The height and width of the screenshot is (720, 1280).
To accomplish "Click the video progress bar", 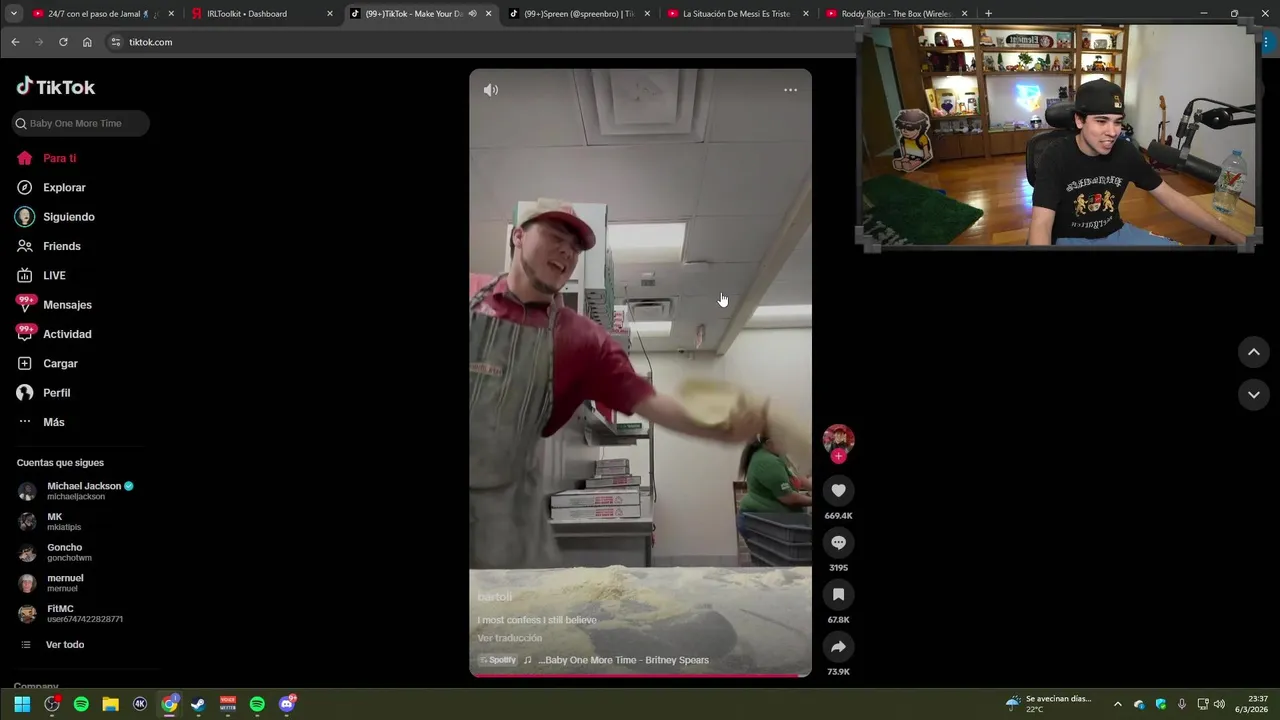I will coord(640,675).
